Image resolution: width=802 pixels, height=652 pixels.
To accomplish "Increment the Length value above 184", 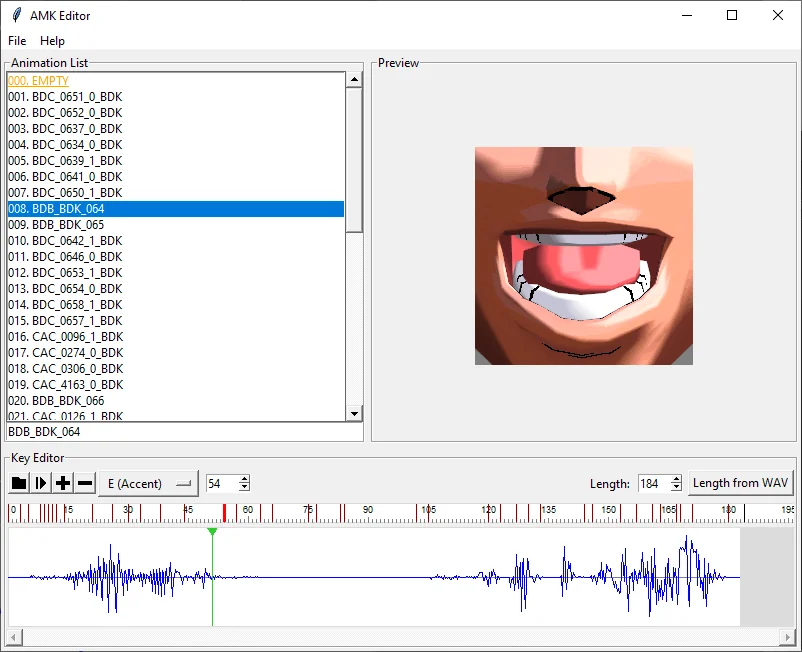I will pyautogui.click(x=676, y=479).
